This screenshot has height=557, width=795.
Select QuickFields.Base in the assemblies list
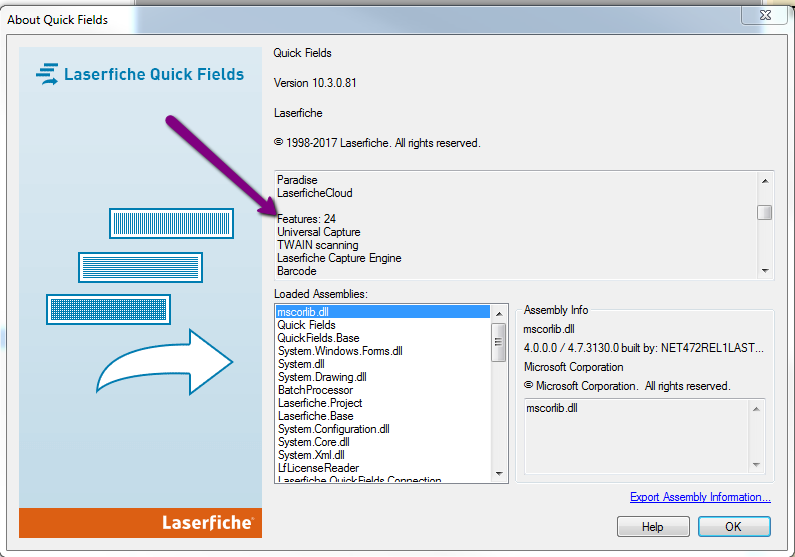(383, 338)
